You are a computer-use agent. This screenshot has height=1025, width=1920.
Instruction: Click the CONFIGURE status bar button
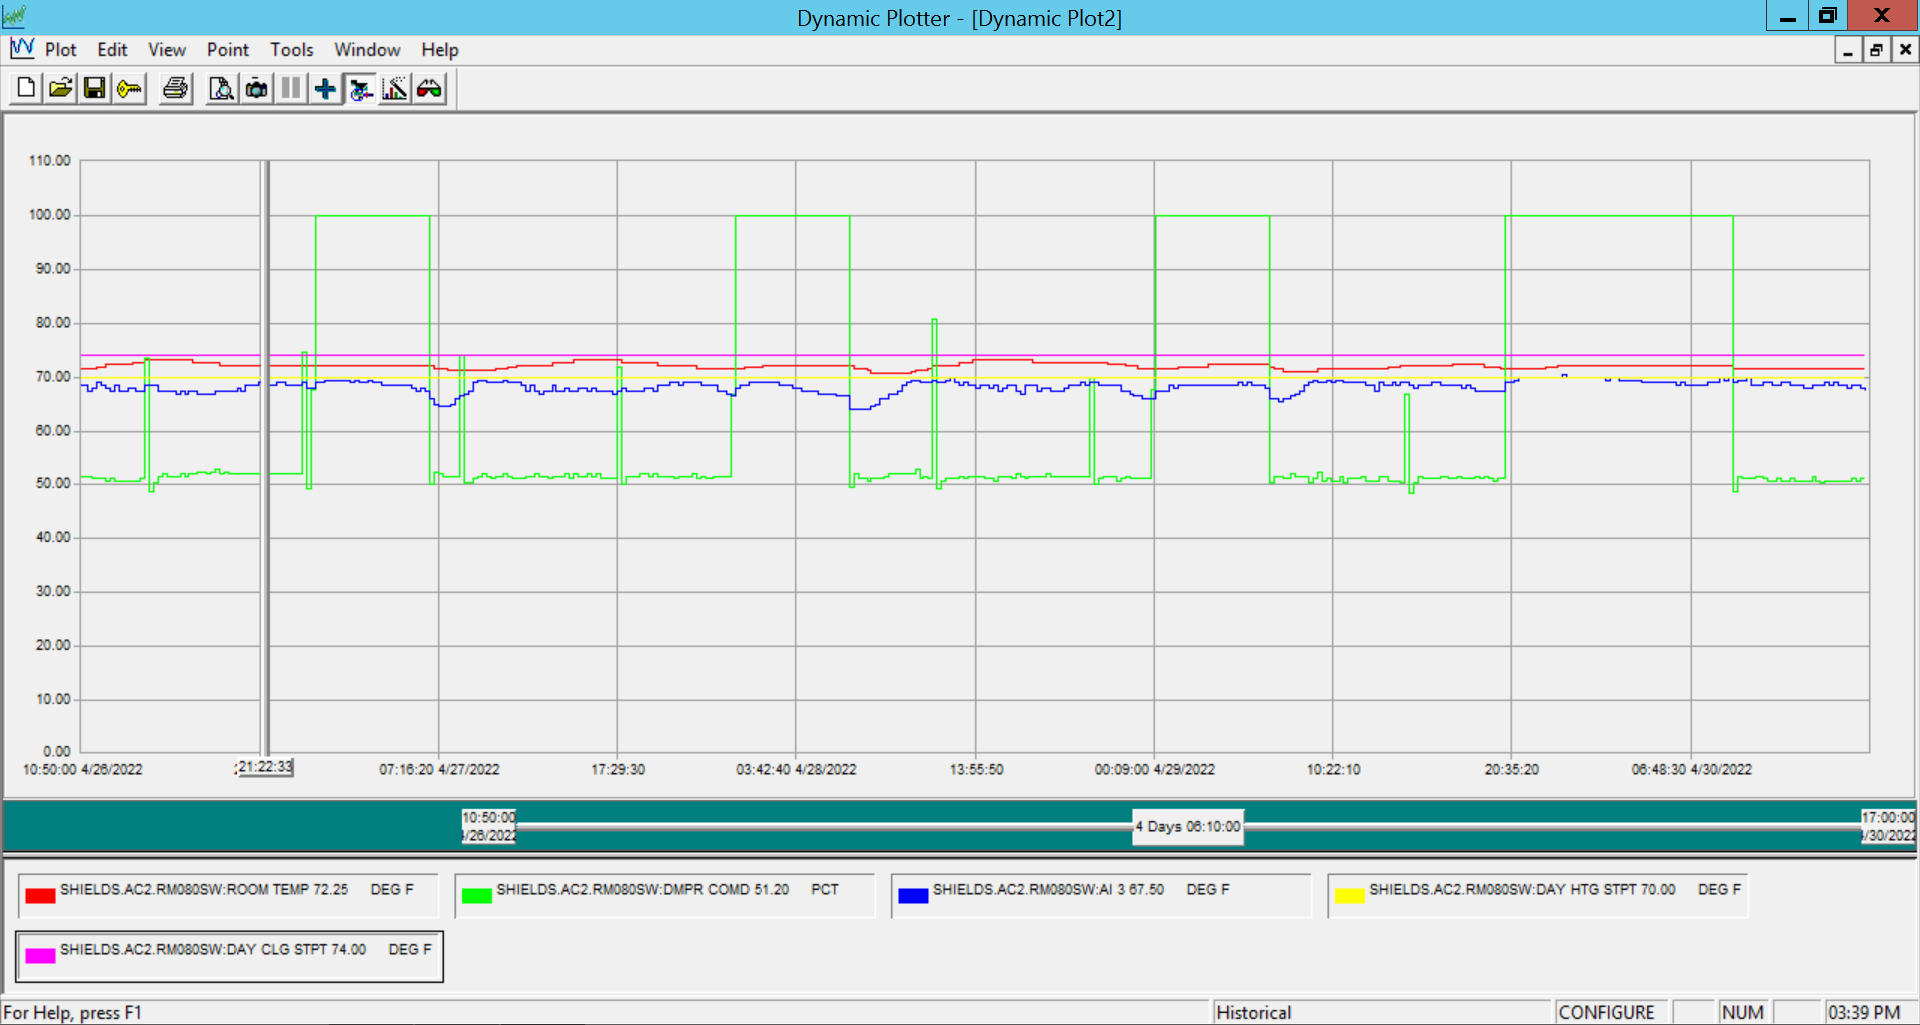pyautogui.click(x=1610, y=1011)
